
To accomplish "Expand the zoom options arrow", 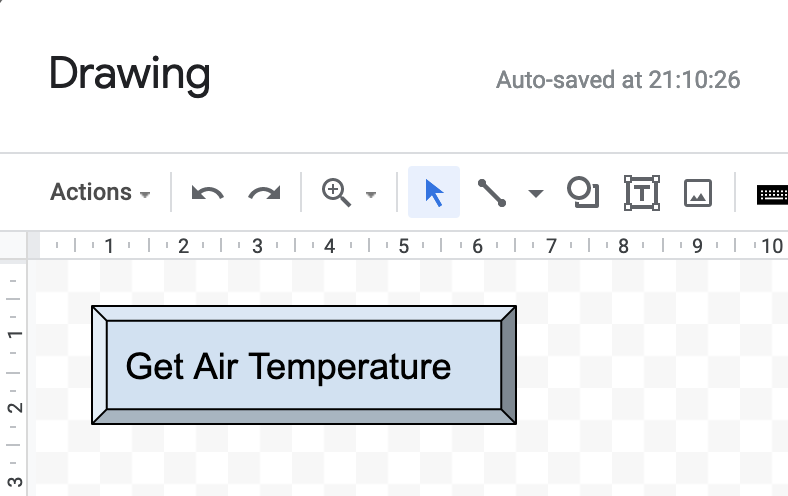I will pyautogui.click(x=371, y=194).
